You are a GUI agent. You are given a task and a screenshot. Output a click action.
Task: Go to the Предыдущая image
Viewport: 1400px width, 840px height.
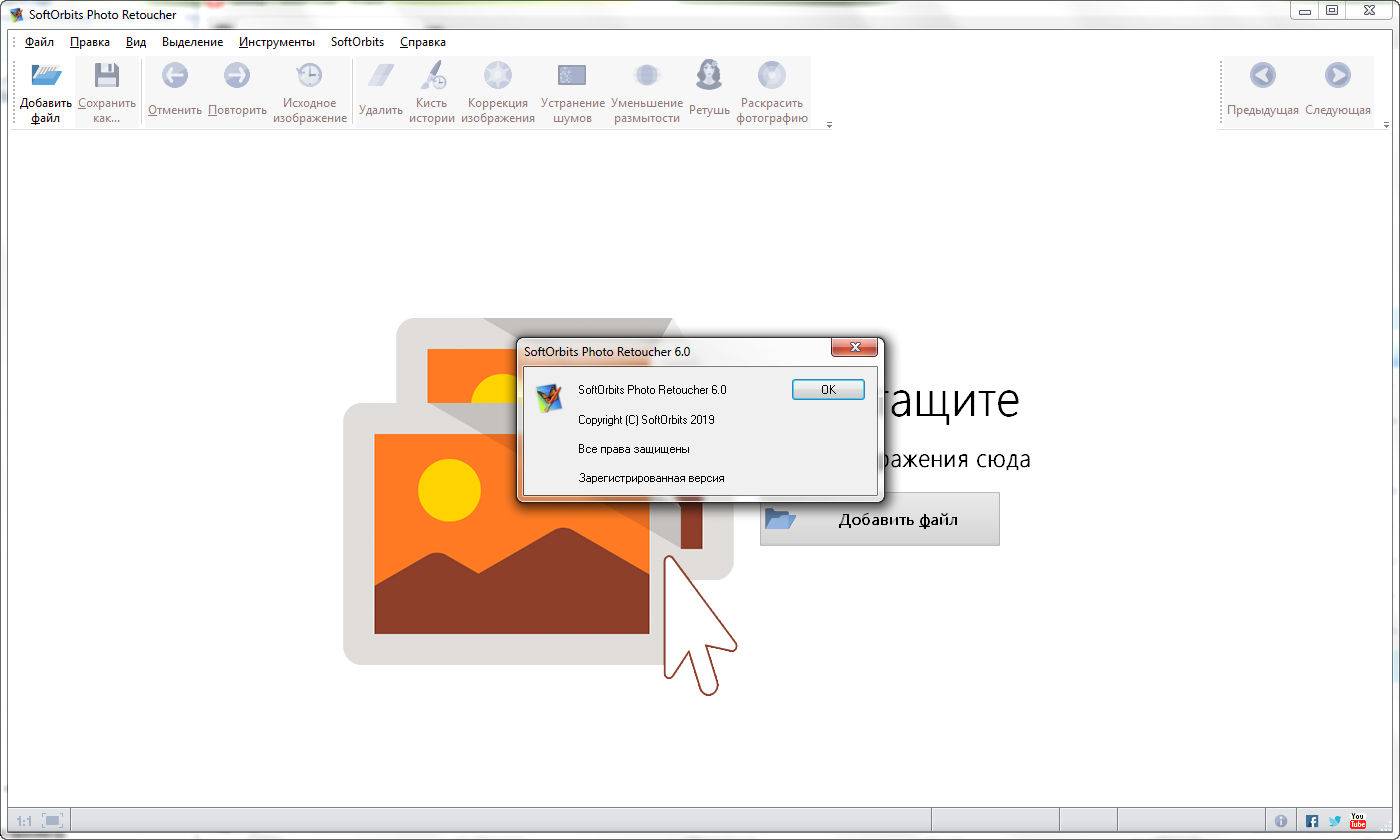[1263, 75]
